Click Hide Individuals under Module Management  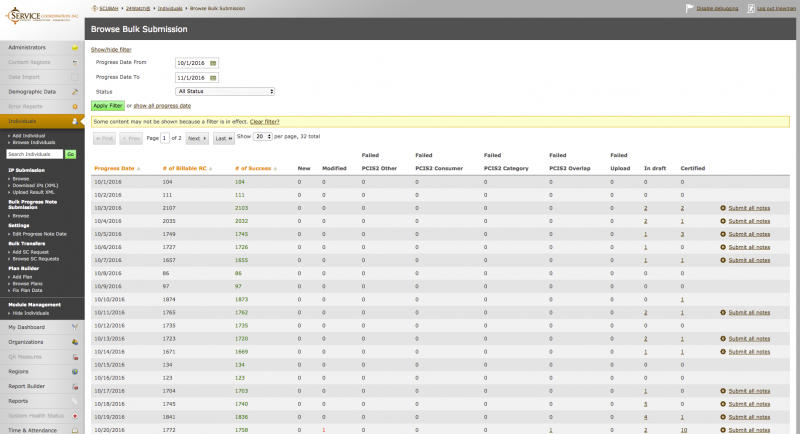click(31, 314)
